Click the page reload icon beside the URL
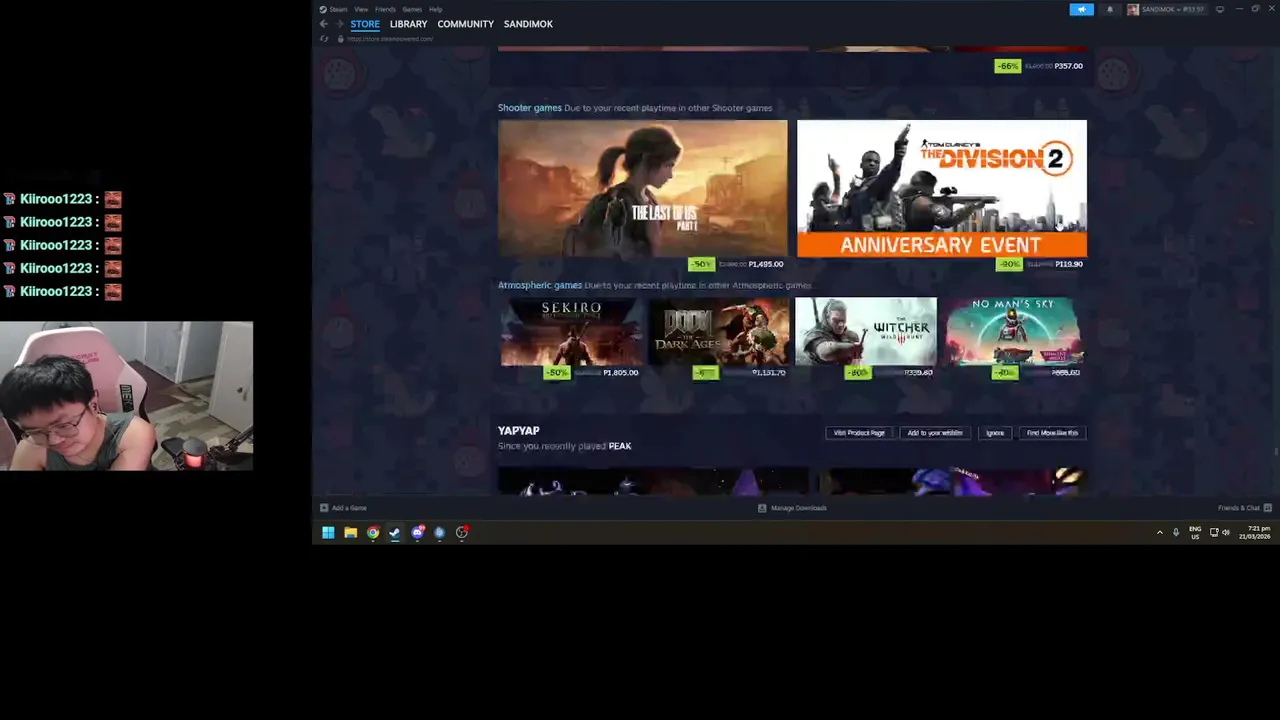 323,39
